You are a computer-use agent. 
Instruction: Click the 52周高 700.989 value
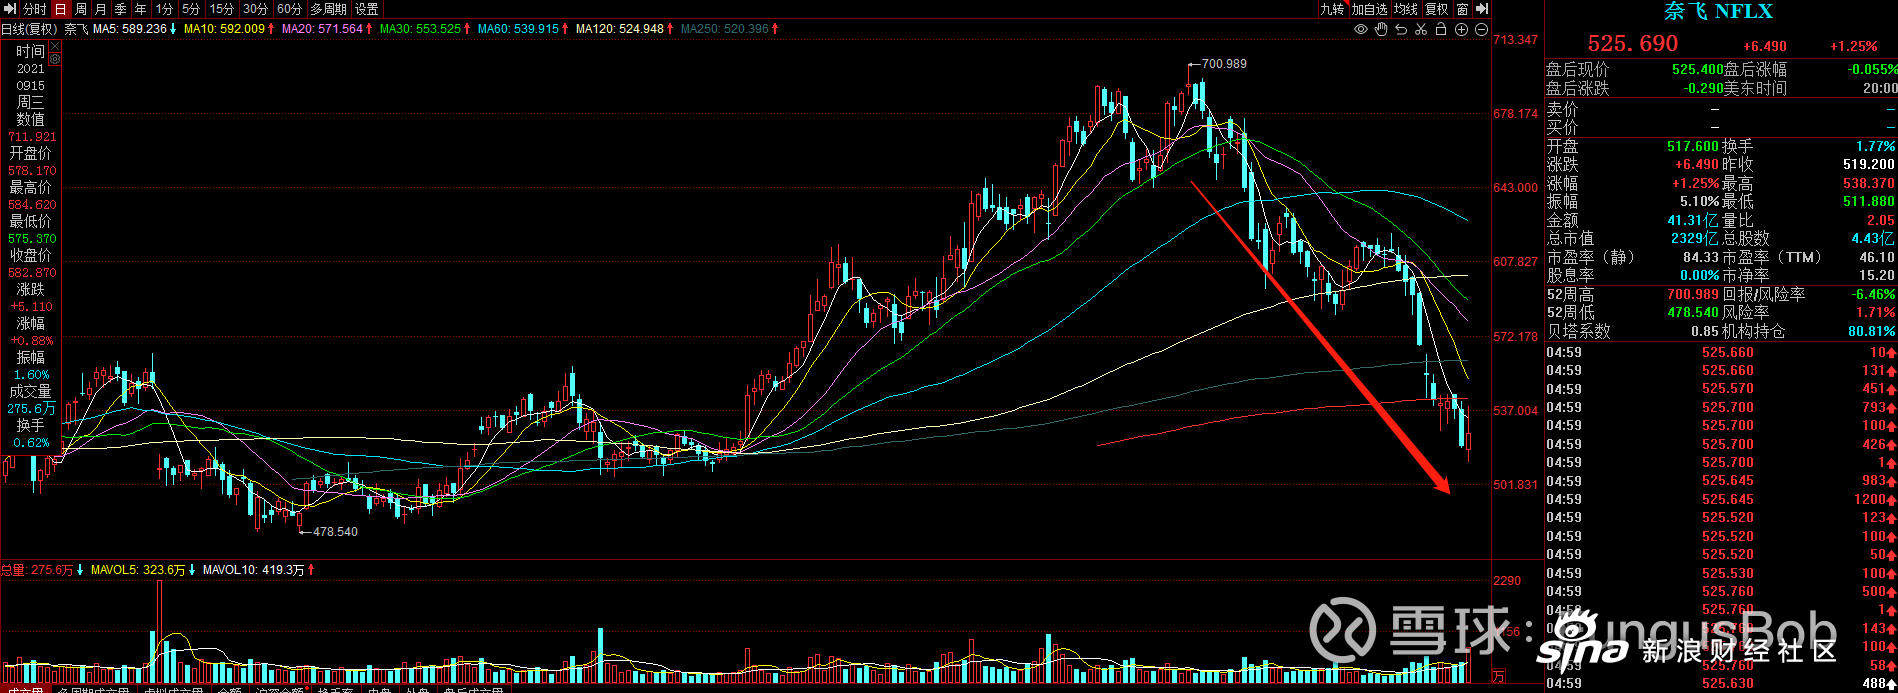1692,295
